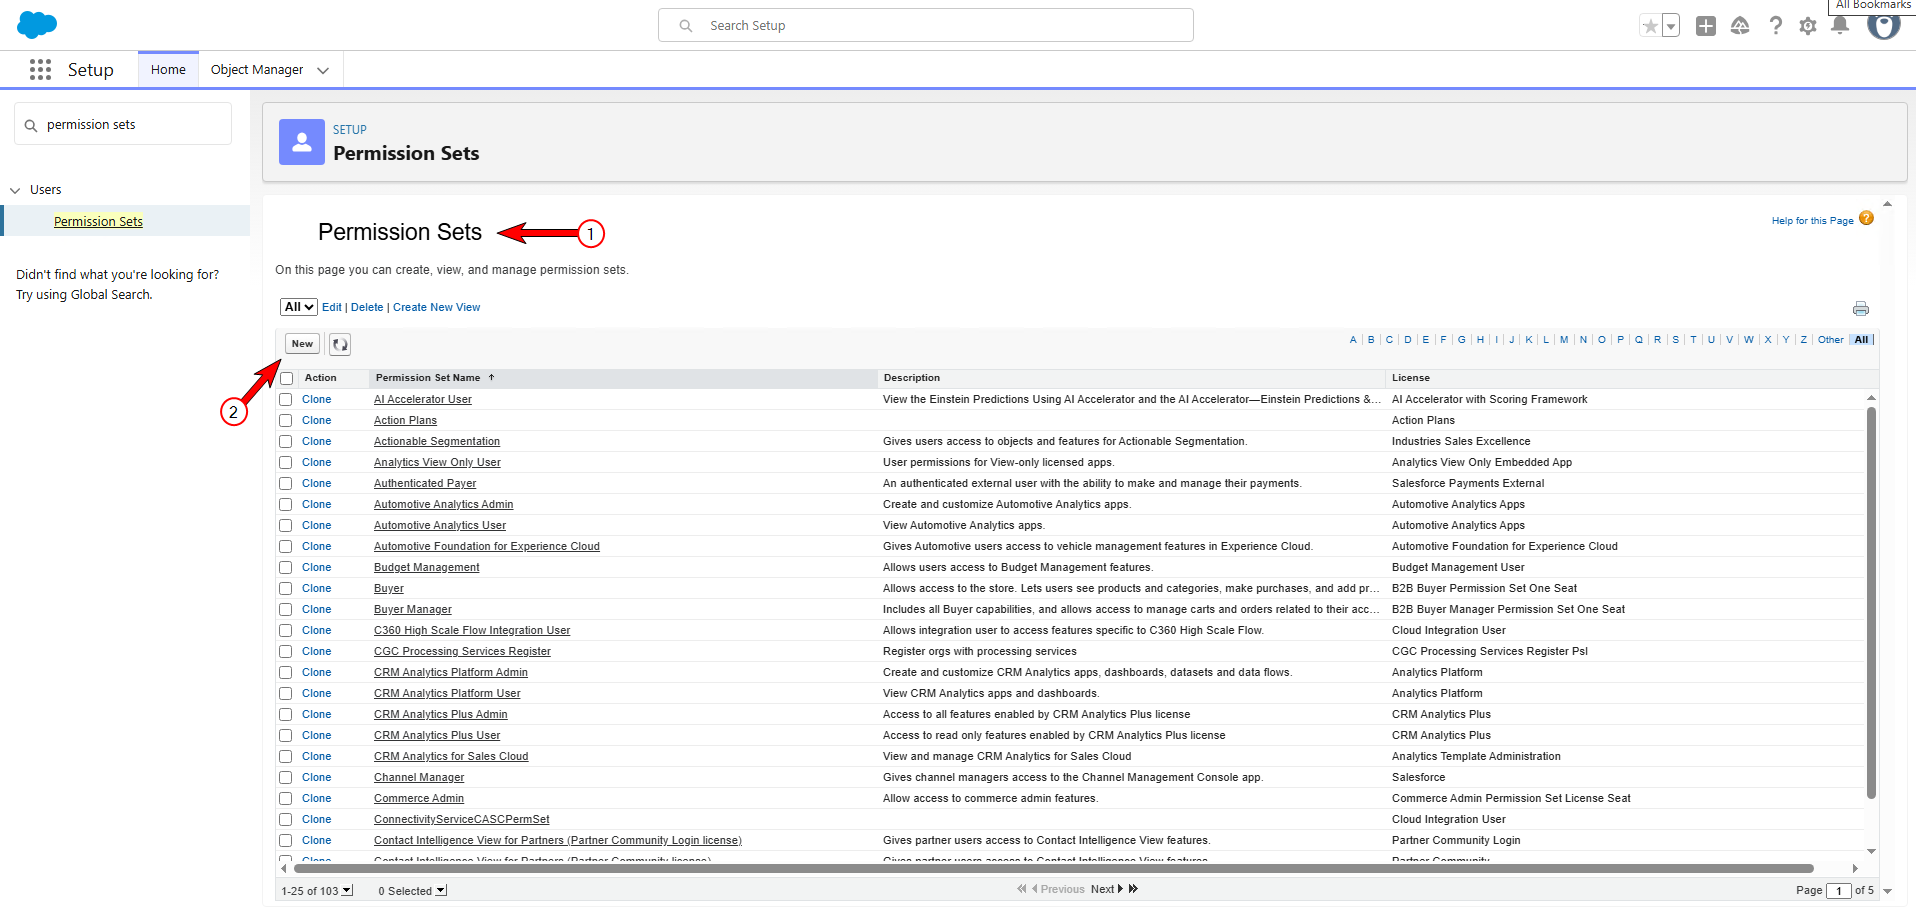Viewport: 1916px width, 916px height.
Task: Click the Create New View link
Action: (436, 307)
